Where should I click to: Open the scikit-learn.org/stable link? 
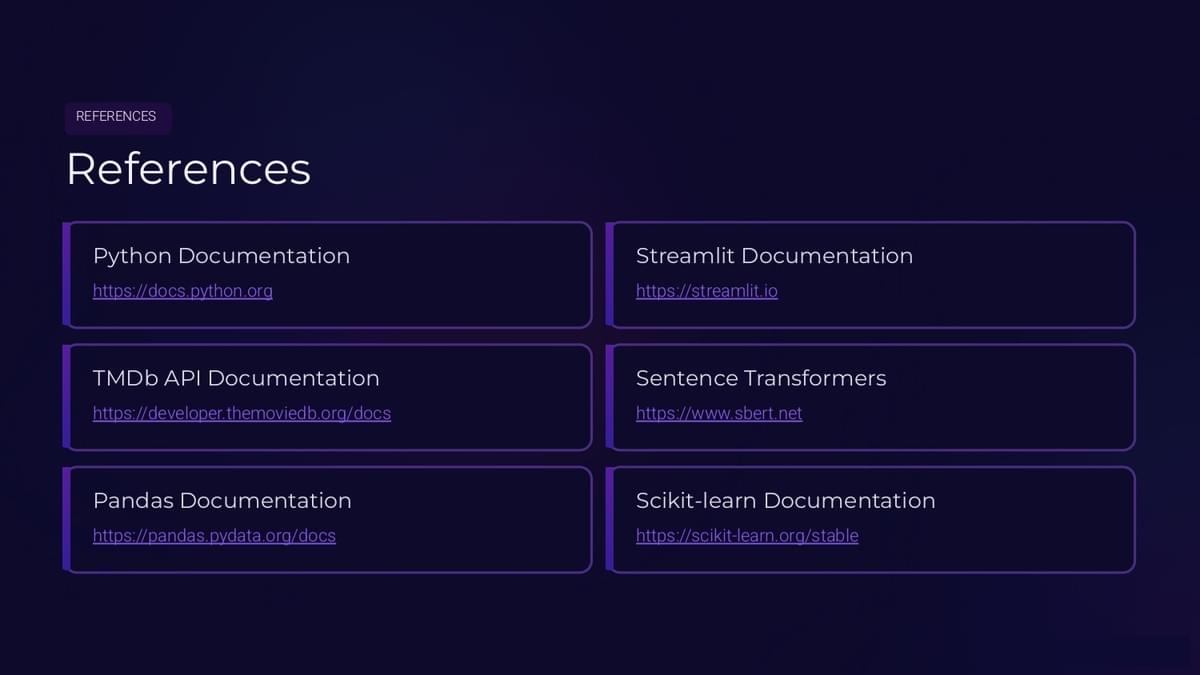(747, 535)
